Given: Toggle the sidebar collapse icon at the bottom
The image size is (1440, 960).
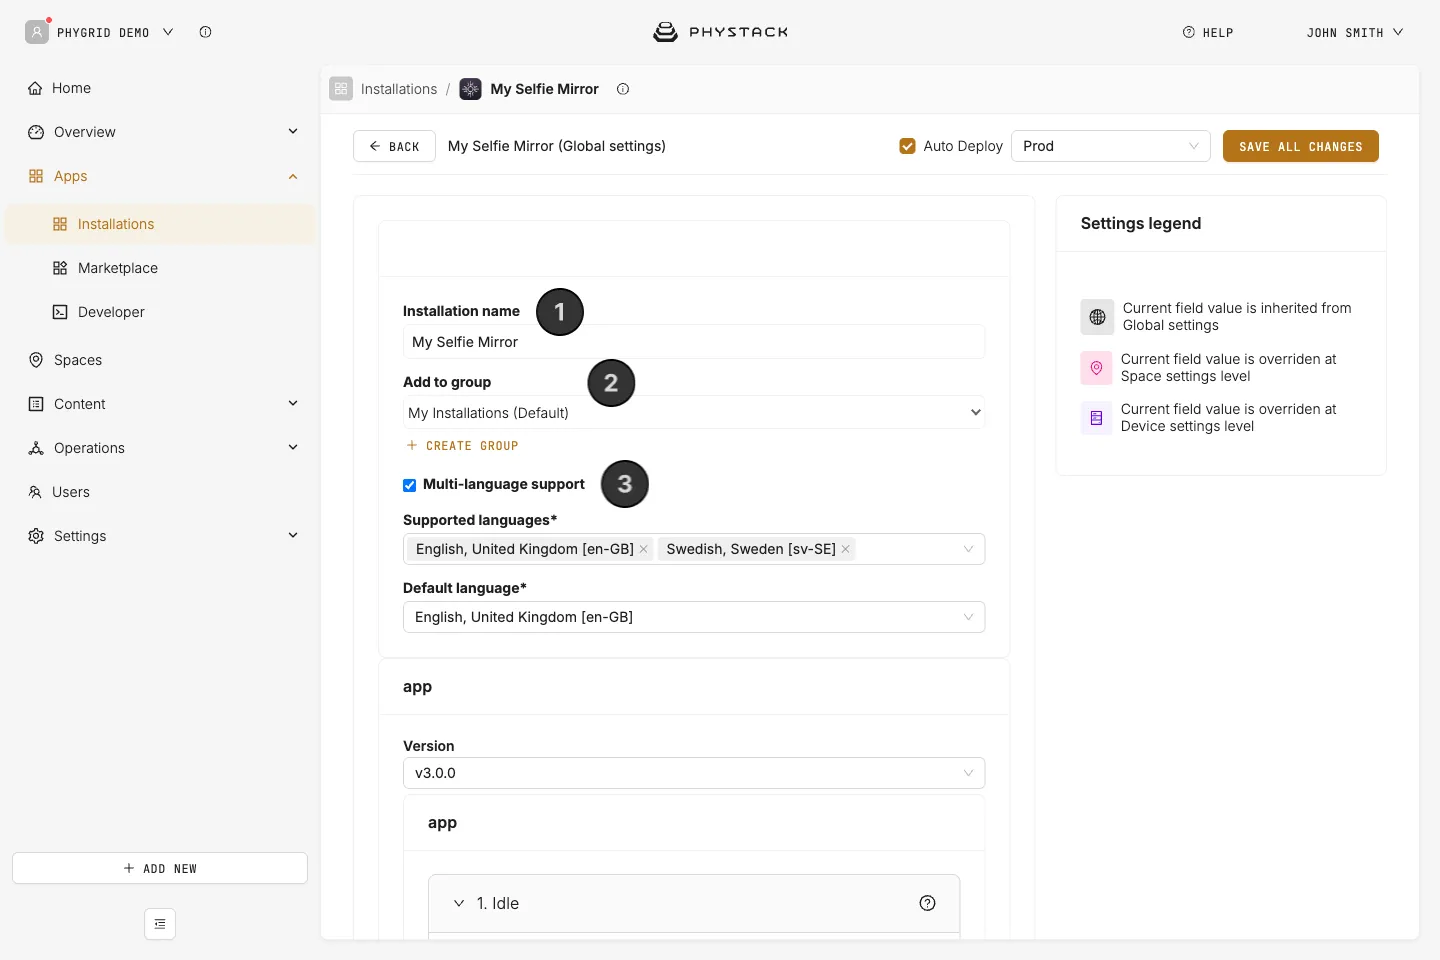Looking at the screenshot, I should [x=160, y=924].
